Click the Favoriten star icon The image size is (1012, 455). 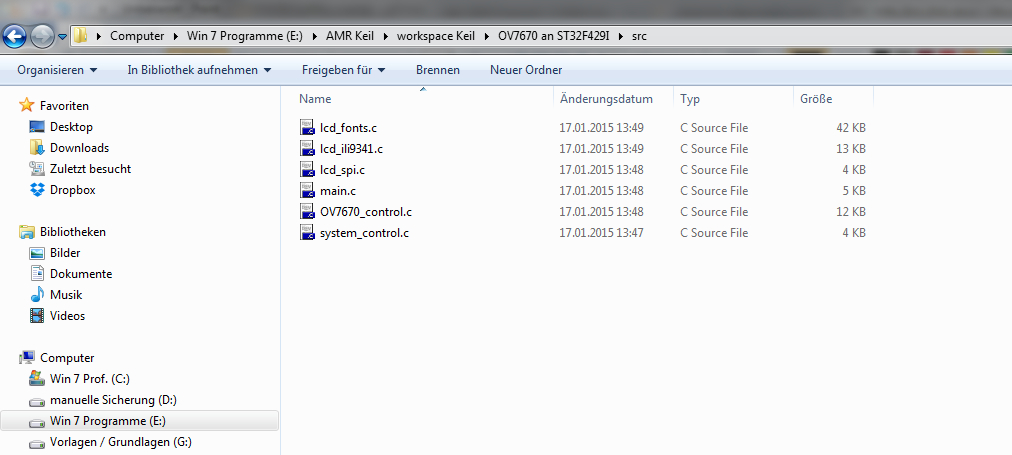click(x=26, y=105)
